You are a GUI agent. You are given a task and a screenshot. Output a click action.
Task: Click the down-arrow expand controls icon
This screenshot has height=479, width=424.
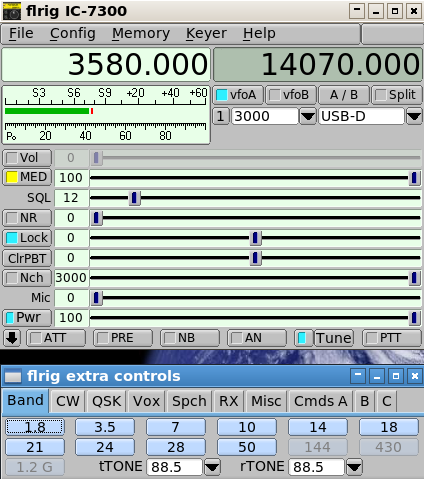12,338
